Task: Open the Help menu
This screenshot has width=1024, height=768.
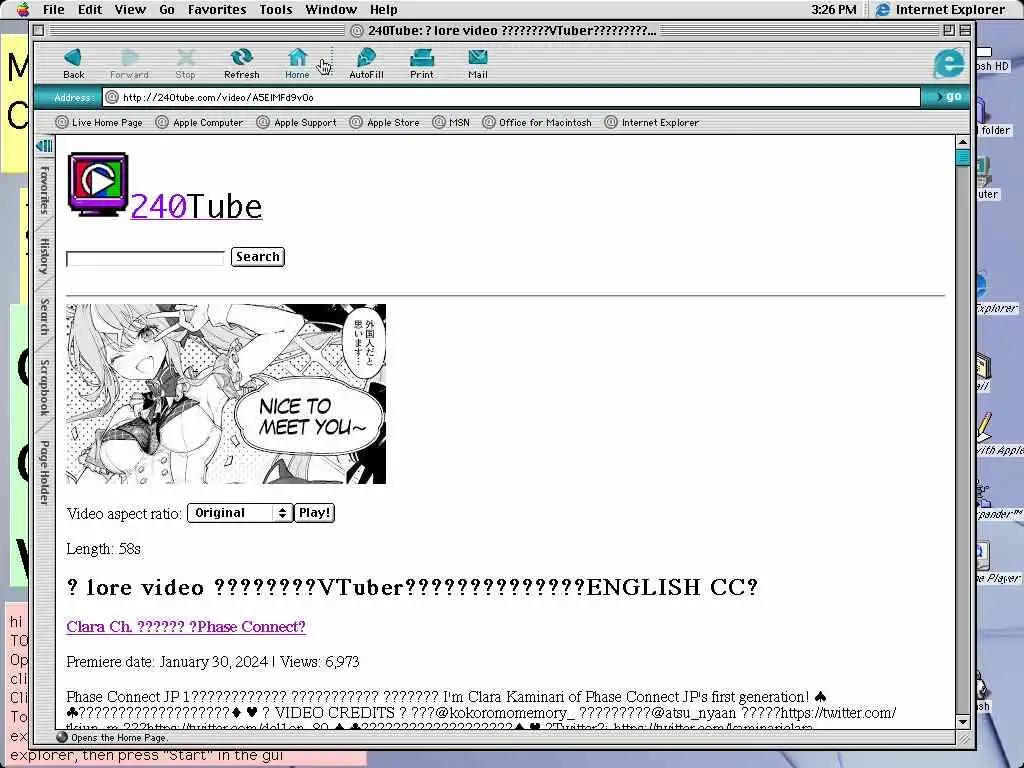Action: [x=383, y=9]
